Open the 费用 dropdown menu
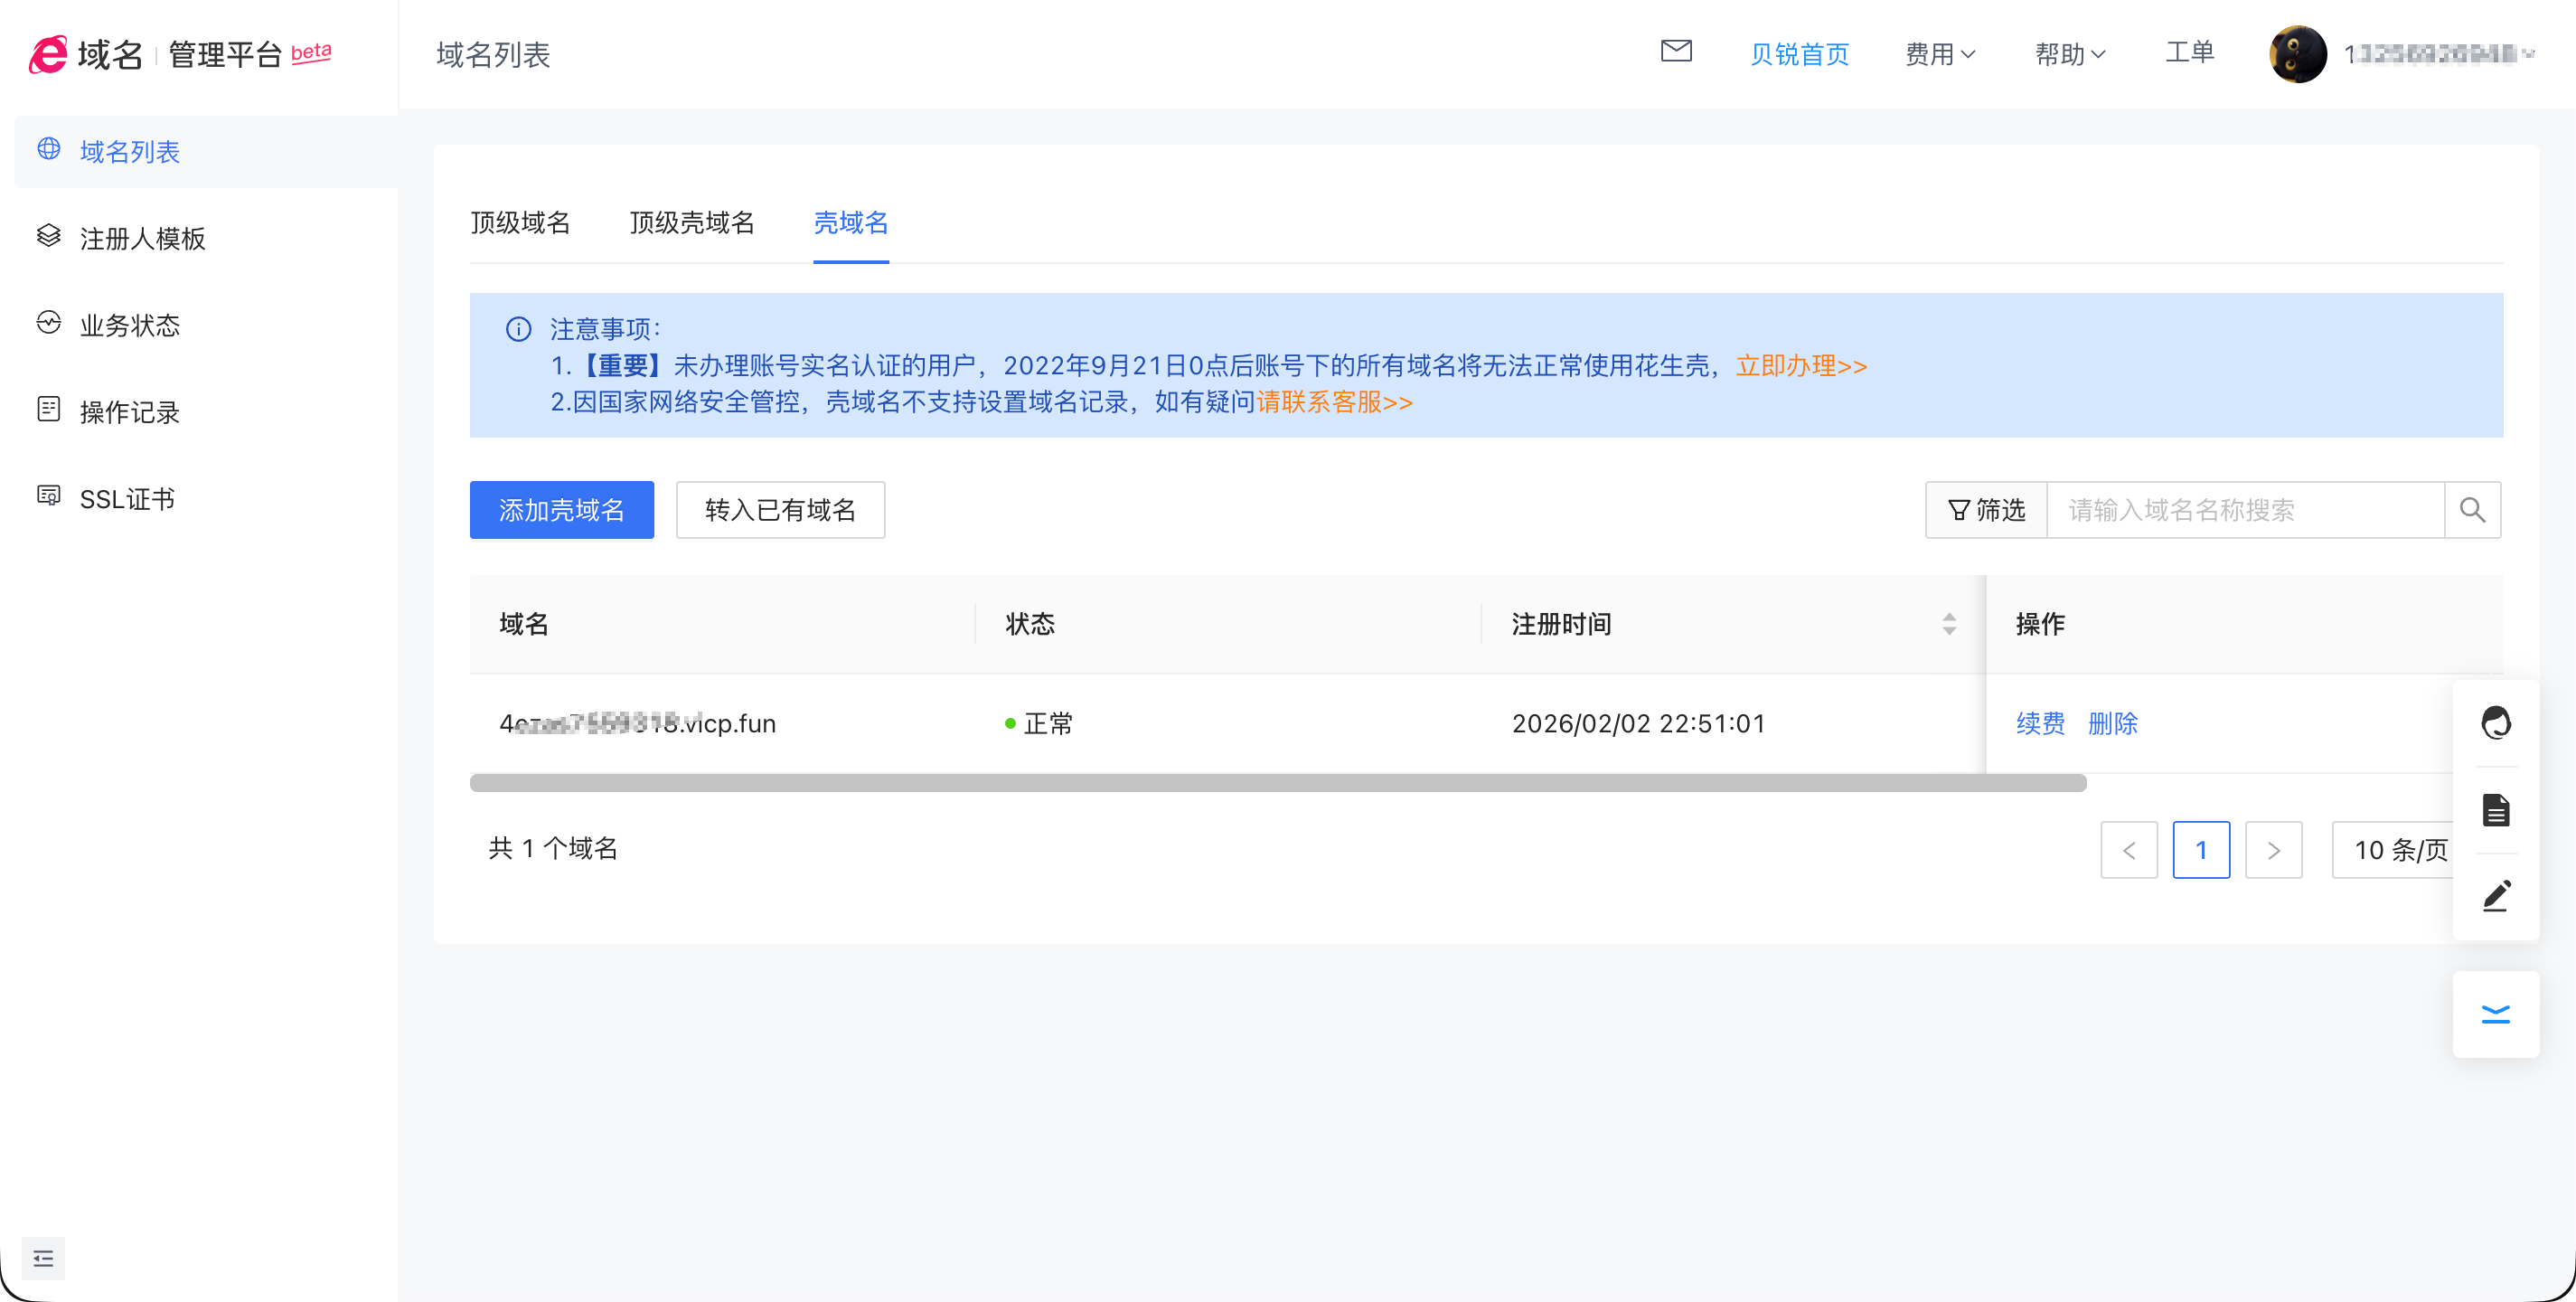This screenshot has height=1302, width=2576. tap(1938, 54)
